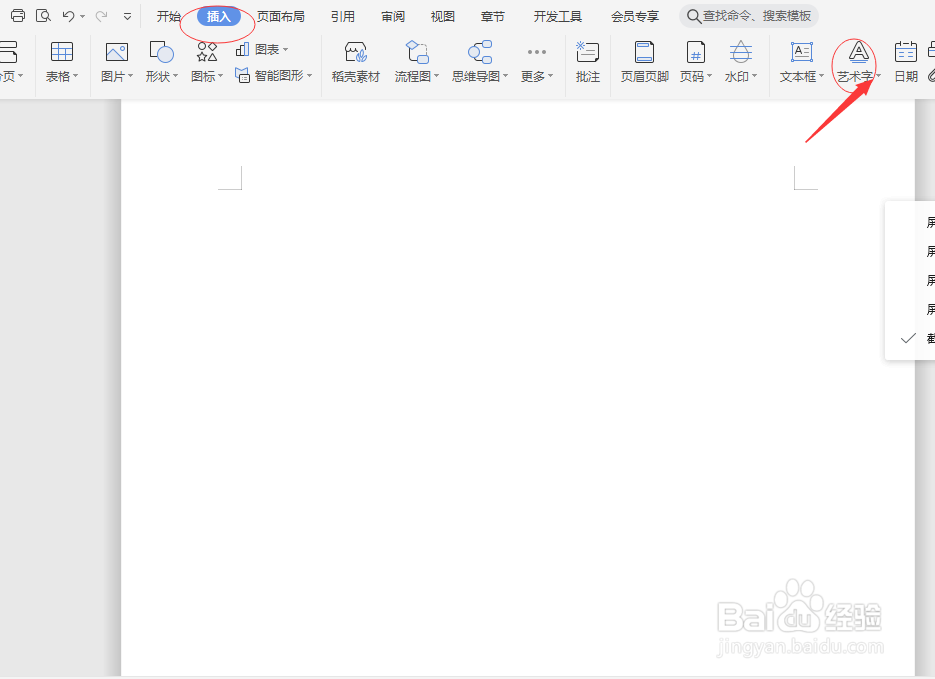Image resolution: width=935 pixels, height=679 pixels.
Task: Expand the 图片 dropdown arrow
Action: [x=131, y=76]
